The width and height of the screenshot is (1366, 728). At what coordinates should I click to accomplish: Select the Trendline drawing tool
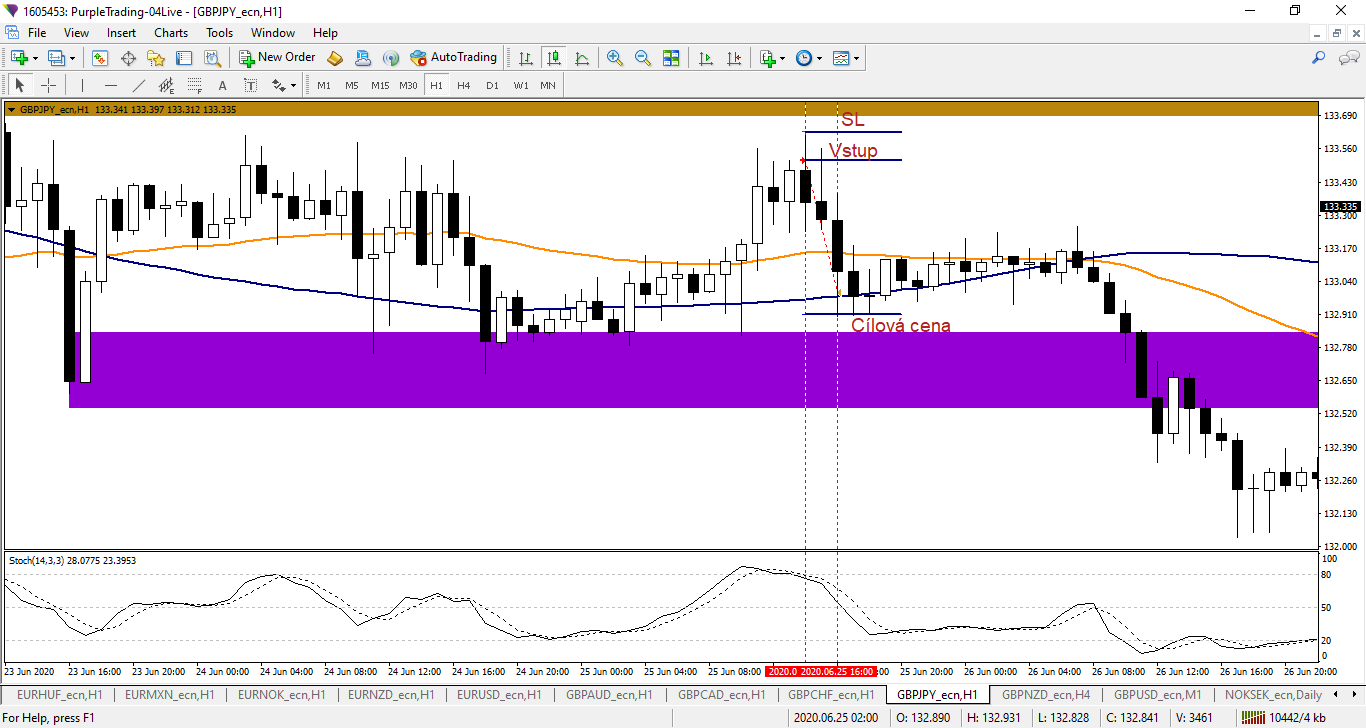tap(138, 85)
